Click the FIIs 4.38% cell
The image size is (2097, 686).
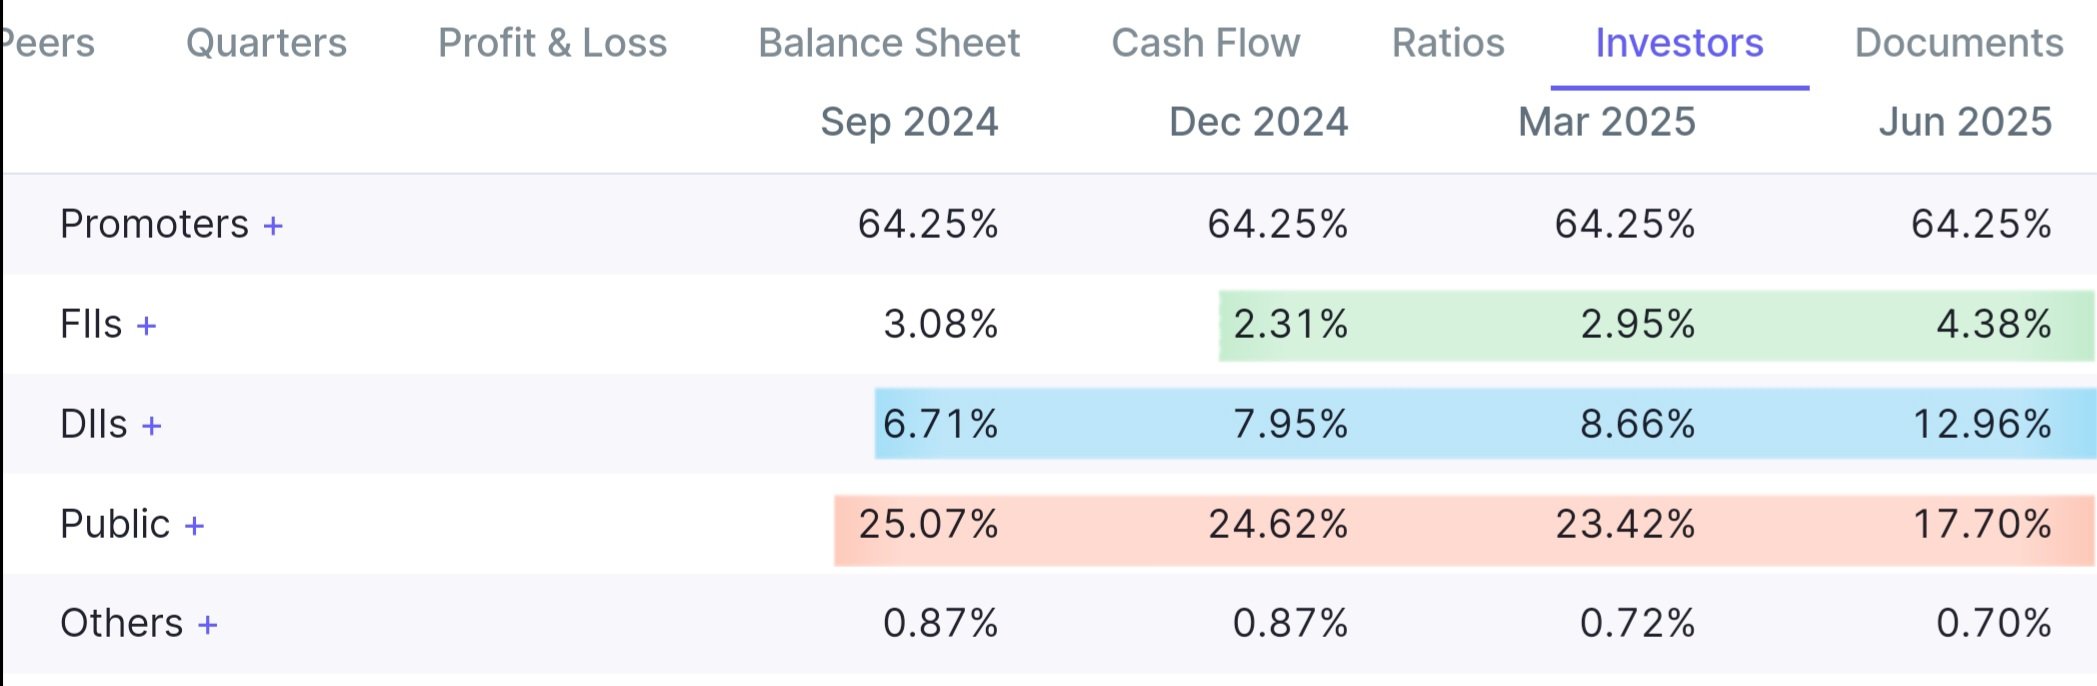coord(1994,324)
